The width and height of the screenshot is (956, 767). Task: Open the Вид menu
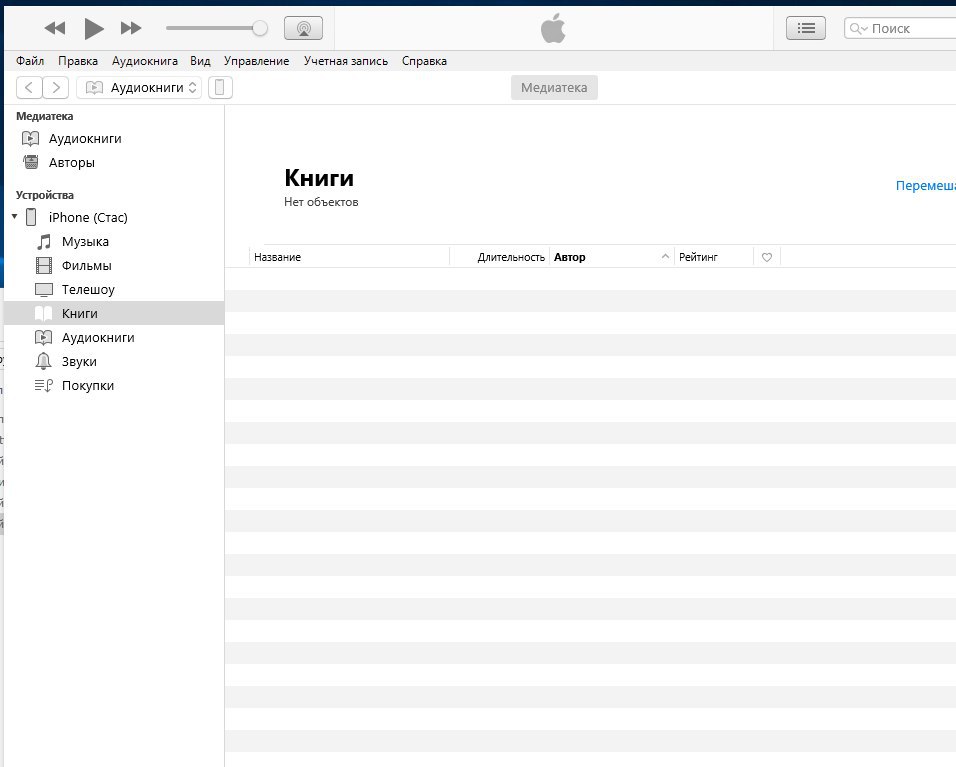200,61
